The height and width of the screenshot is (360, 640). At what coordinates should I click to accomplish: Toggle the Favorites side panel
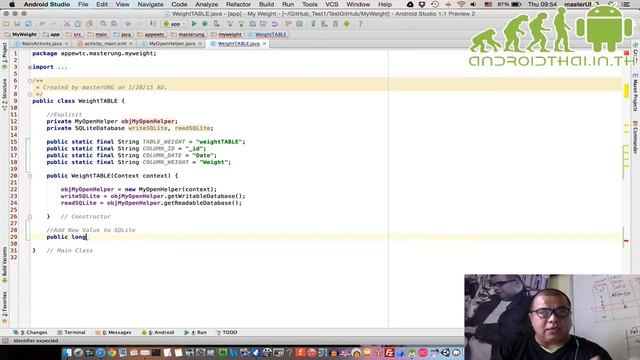tap(4, 308)
